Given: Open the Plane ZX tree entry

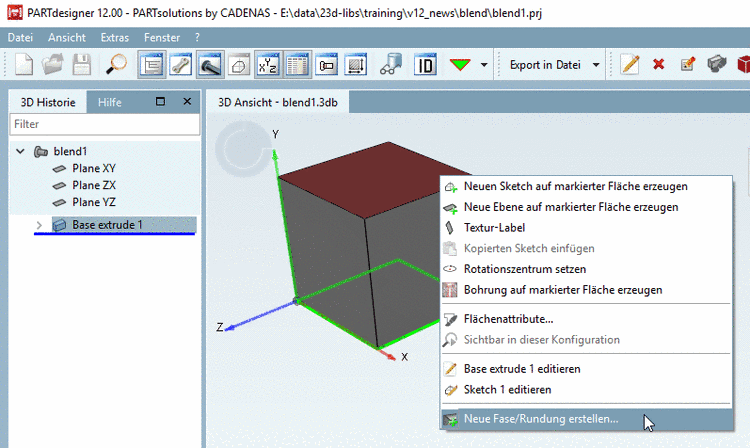Looking at the screenshot, I should 93,185.
